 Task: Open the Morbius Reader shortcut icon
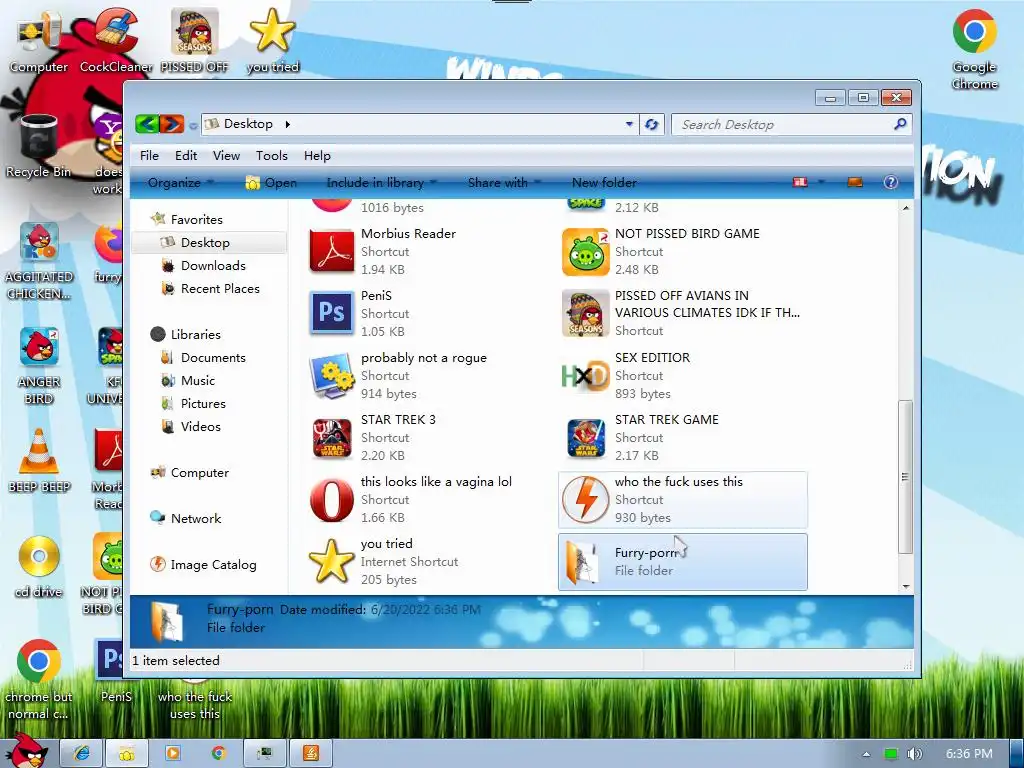pyautogui.click(x=331, y=251)
